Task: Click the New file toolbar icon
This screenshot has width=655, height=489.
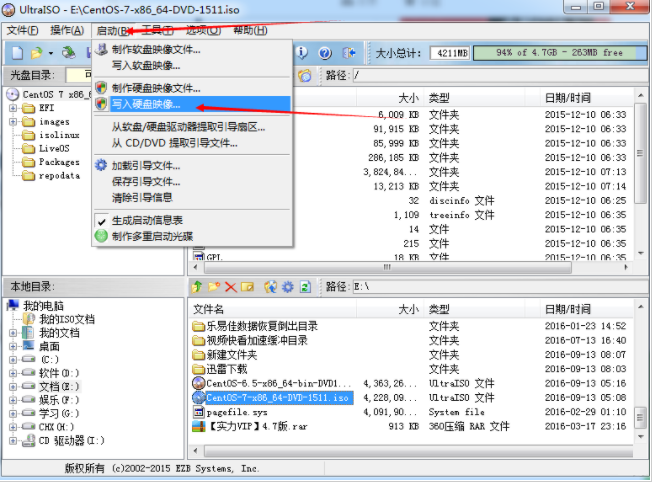Action: click(x=17, y=53)
